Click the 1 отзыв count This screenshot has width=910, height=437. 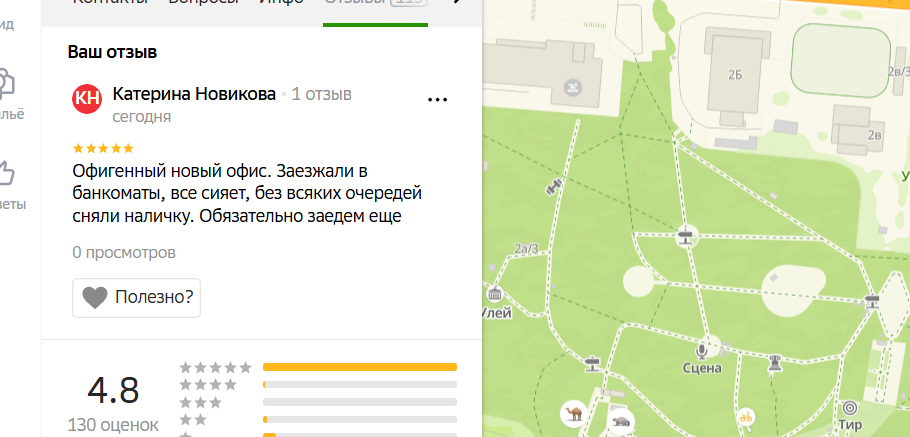[322, 94]
